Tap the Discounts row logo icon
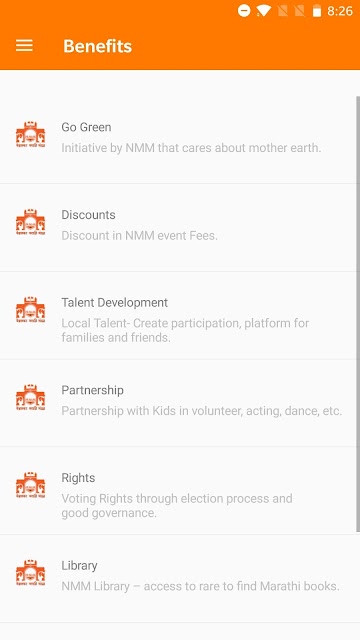This screenshot has height=640, width=360. click(x=31, y=222)
